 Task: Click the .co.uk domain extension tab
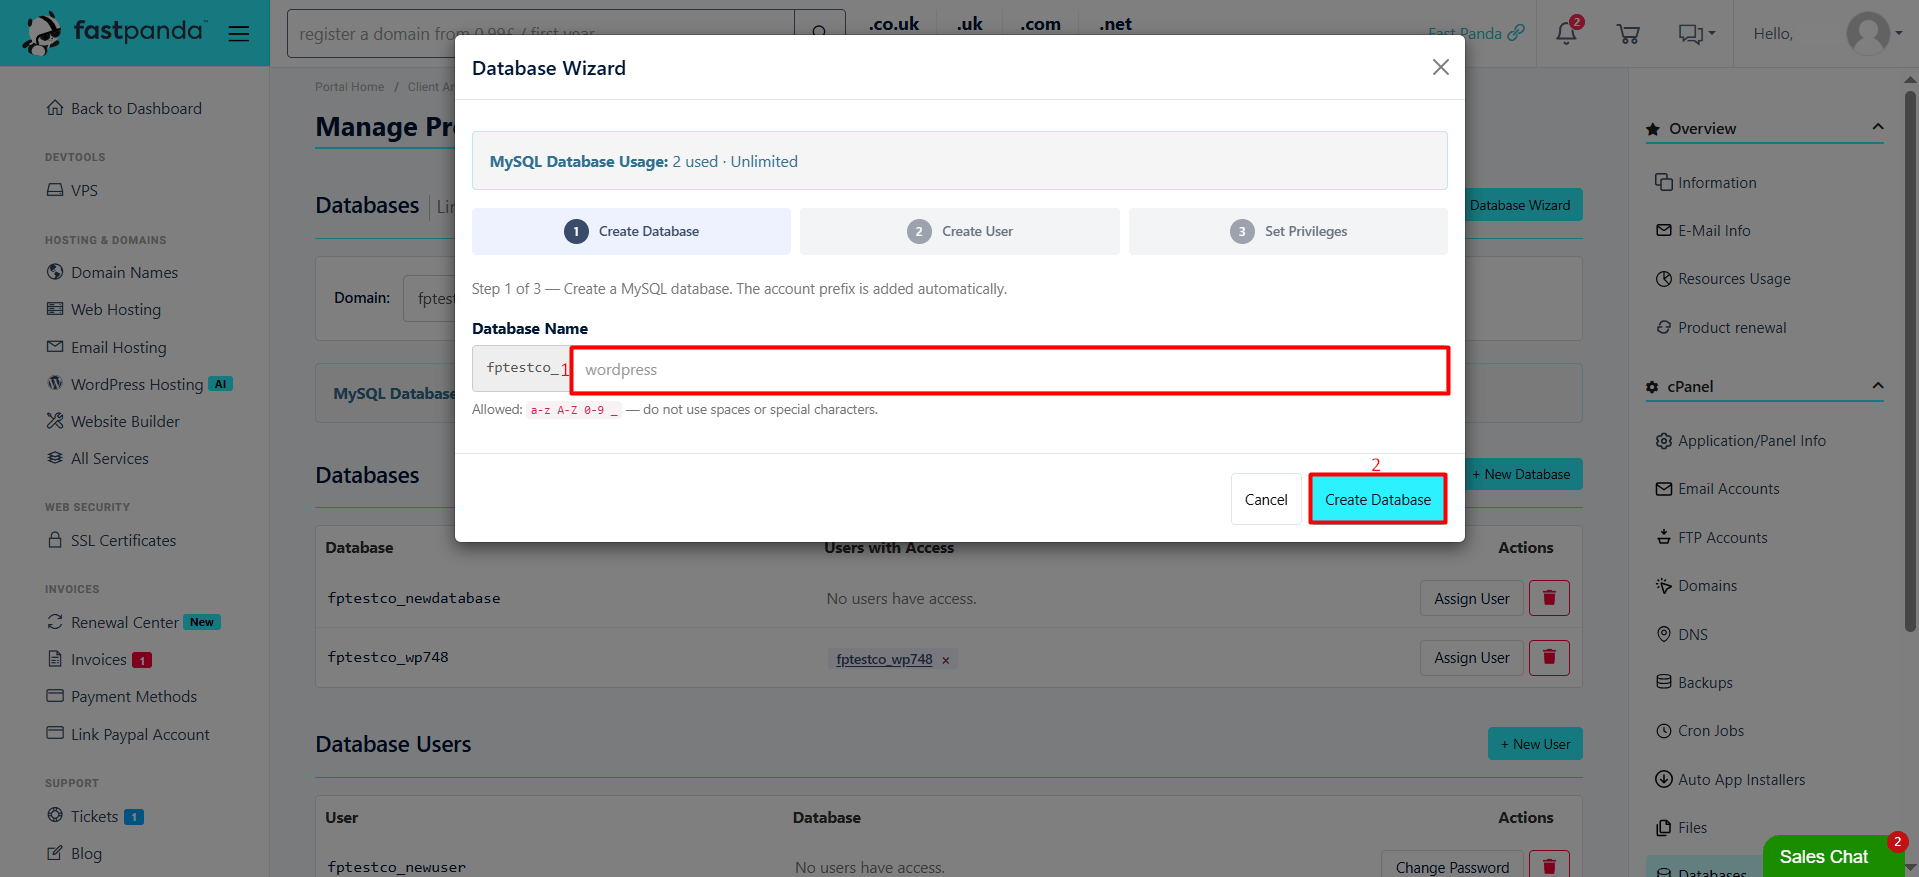click(x=893, y=24)
